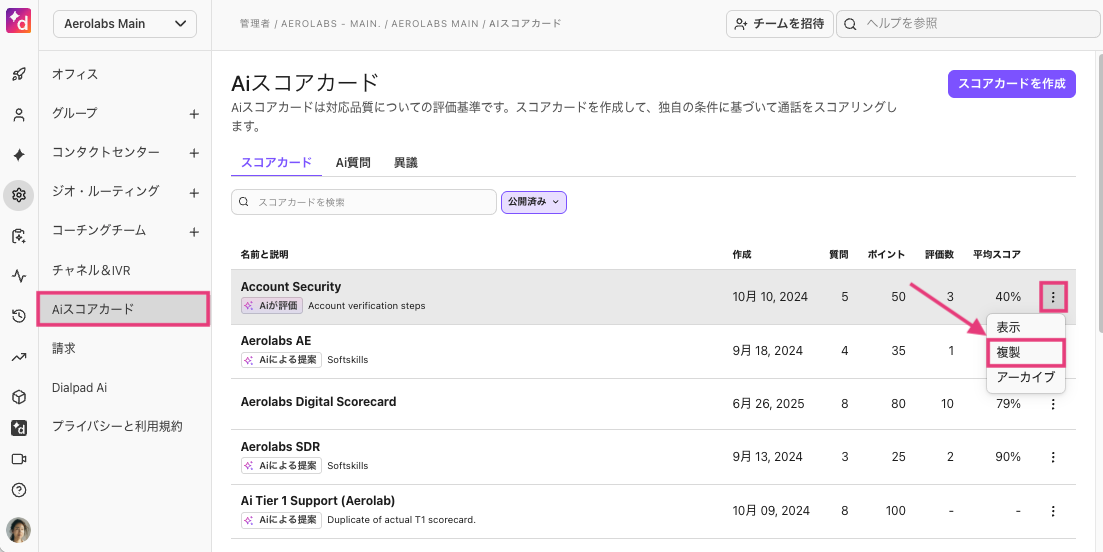Click the user avatar photo
The image size is (1103, 552).
click(x=19, y=529)
